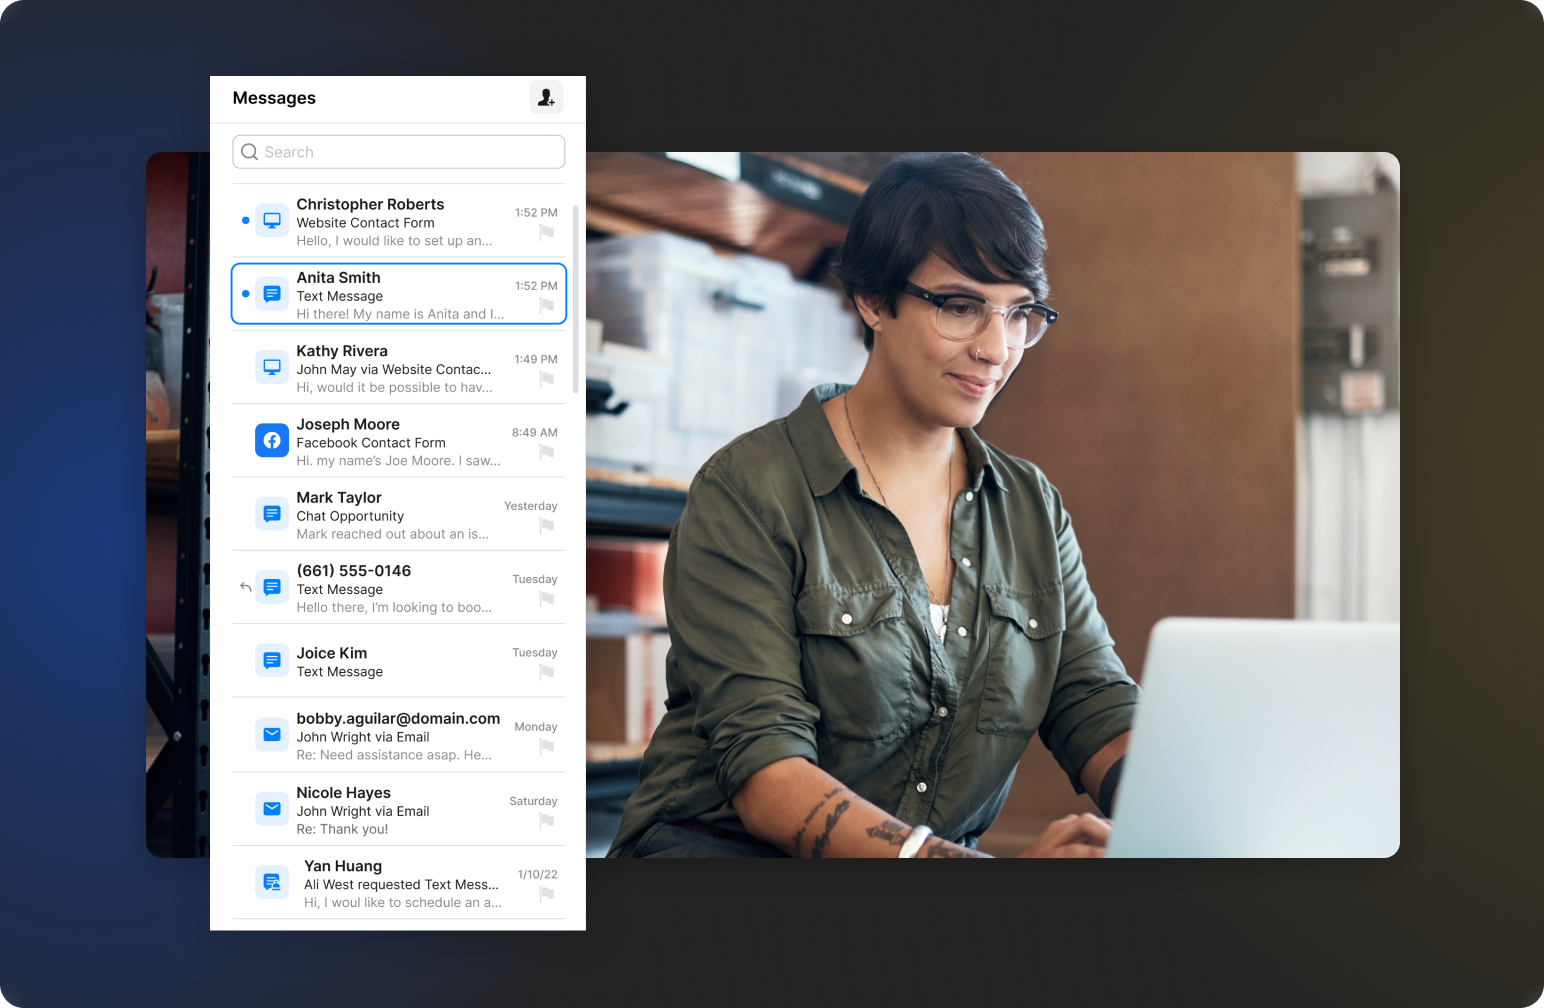Click the 1/10/22 date on Yan Huang

tap(538, 875)
